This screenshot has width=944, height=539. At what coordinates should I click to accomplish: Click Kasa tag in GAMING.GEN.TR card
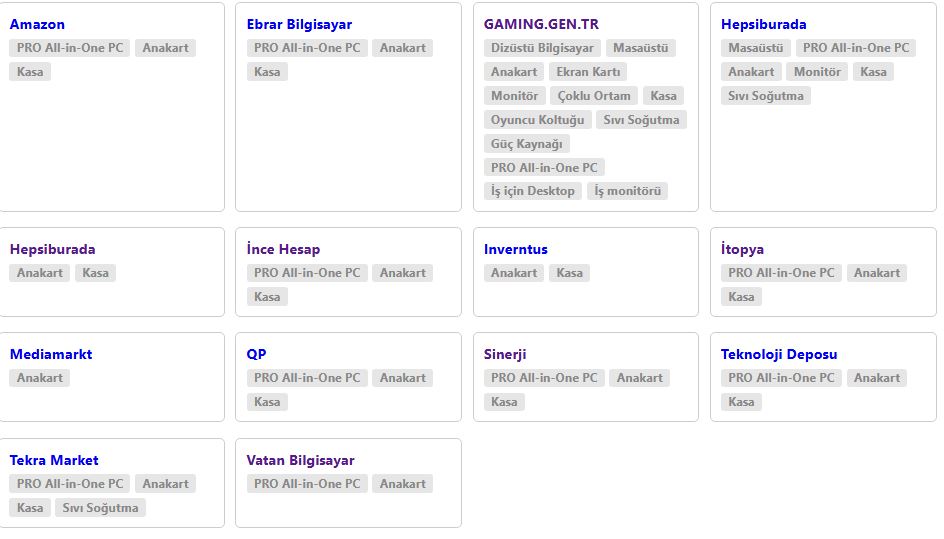click(x=663, y=96)
